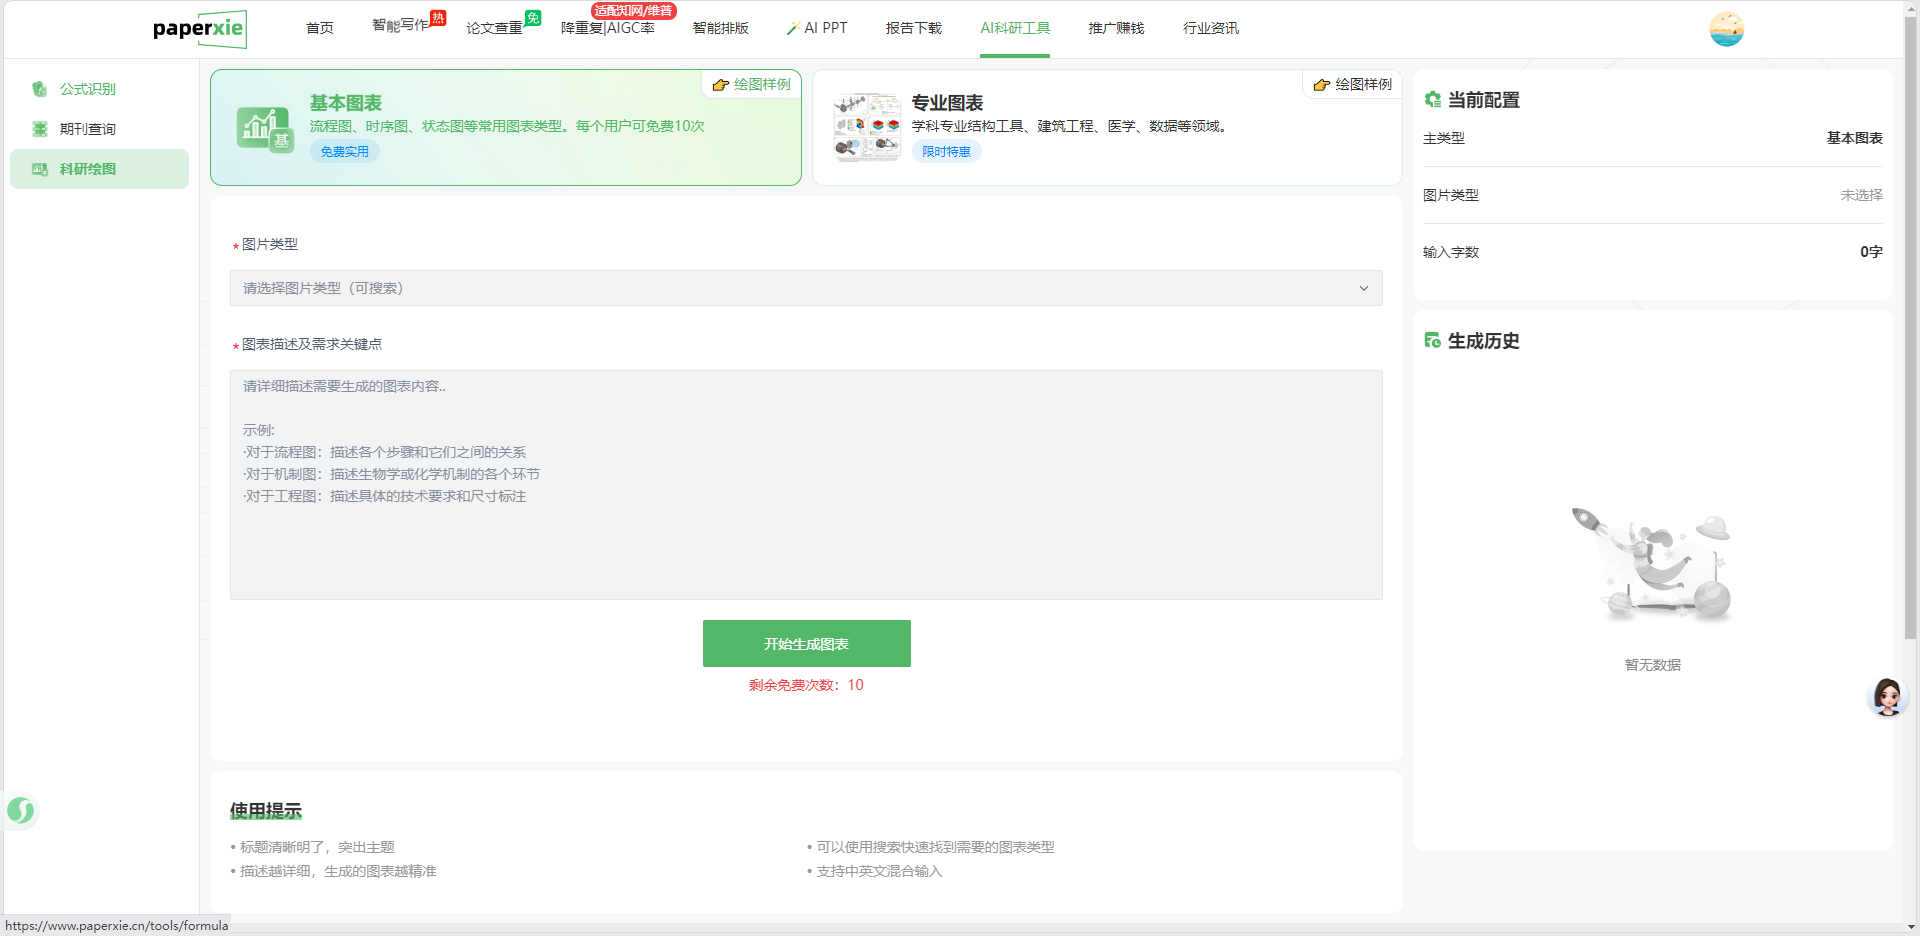1920x936 pixels.
Task: Click the green floating swirl icon
Action: tap(21, 810)
